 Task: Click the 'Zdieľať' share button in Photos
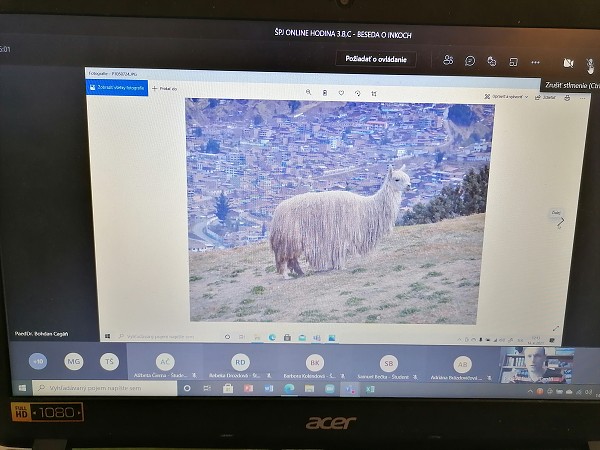click(x=545, y=98)
